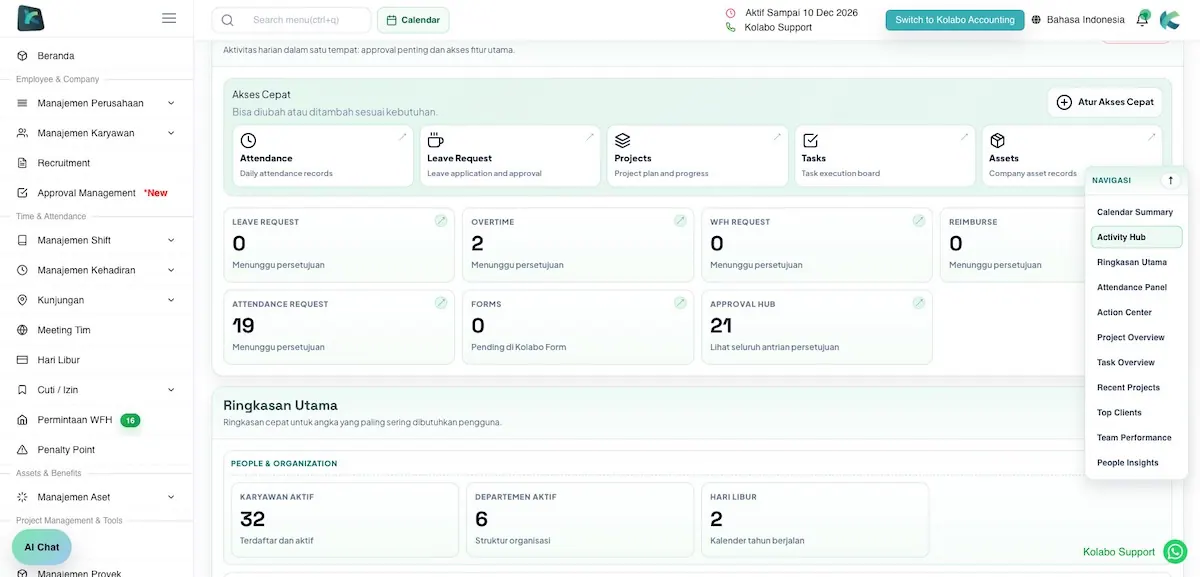Open the notification bell icon
This screenshot has height=577, width=1200.
point(1142,20)
